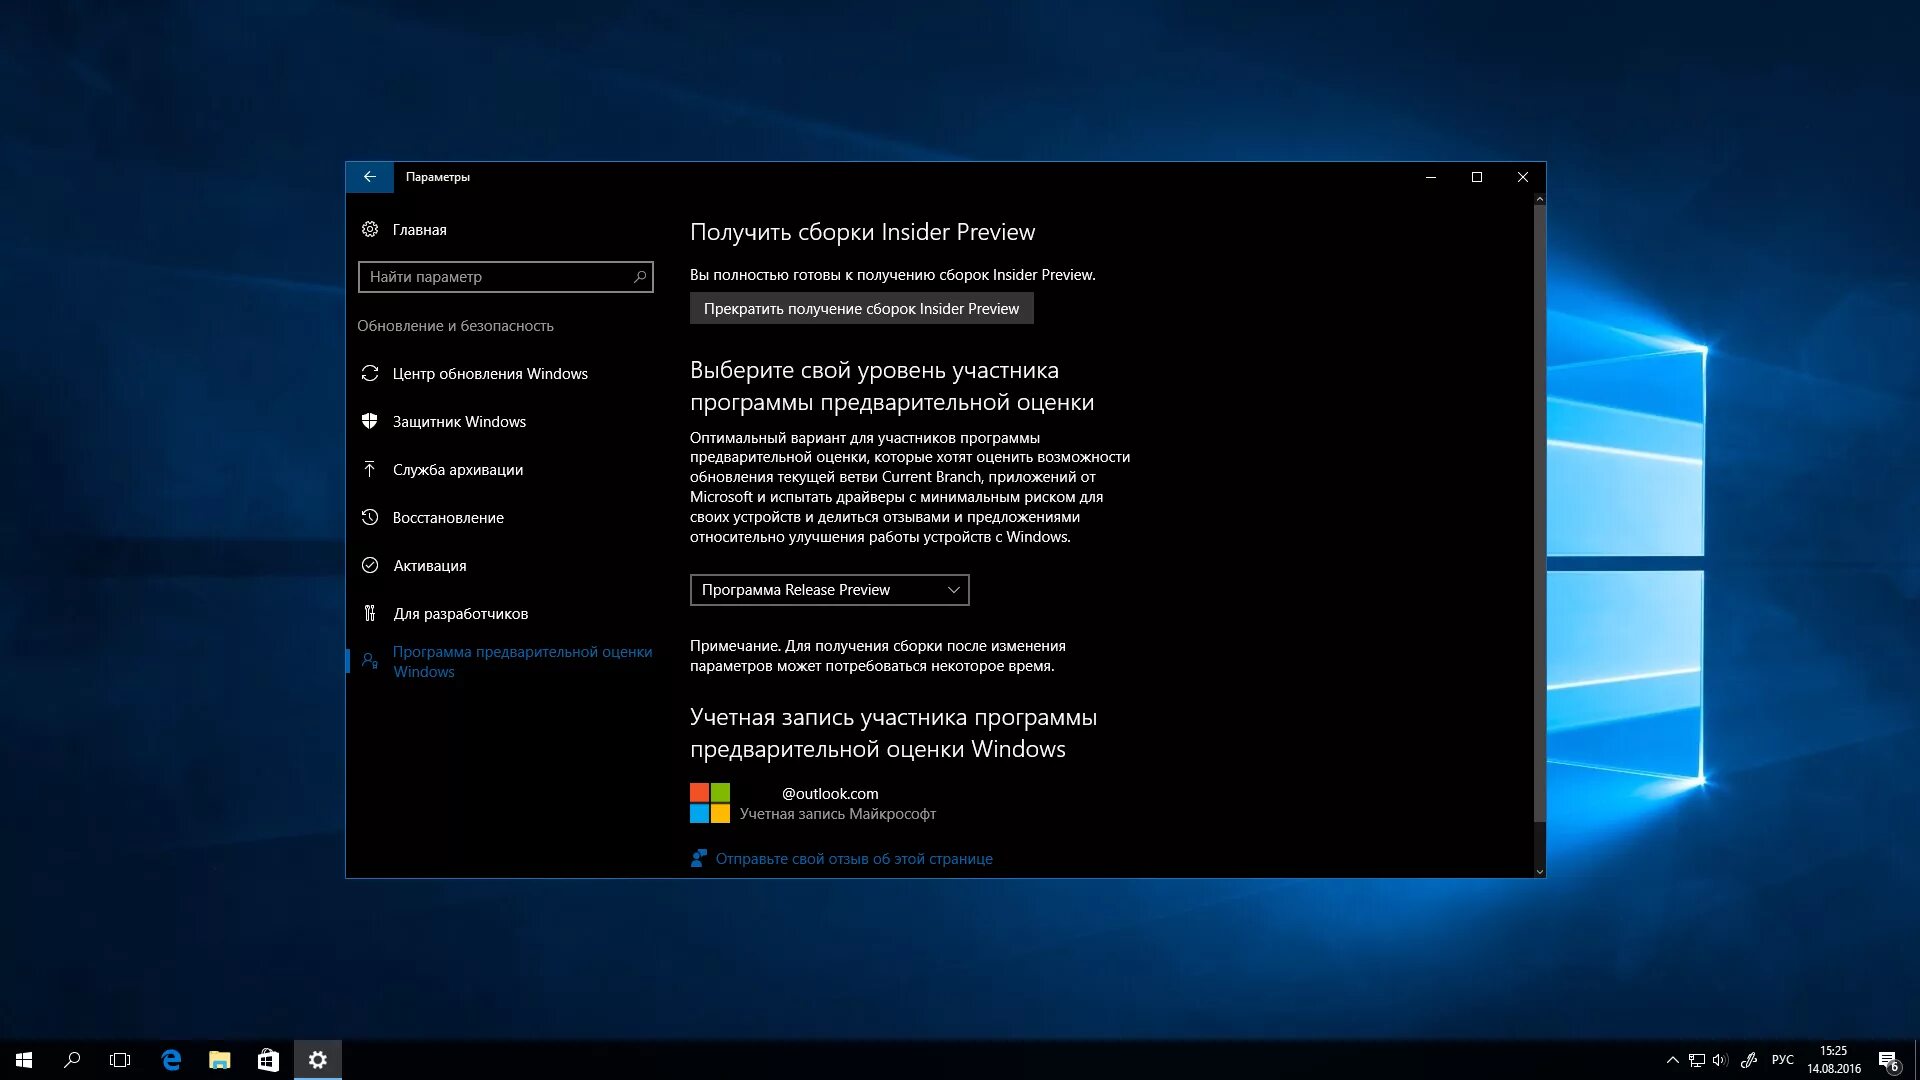Click the Защитник Windows shield icon
This screenshot has width=1920, height=1080.
point(370,422)
